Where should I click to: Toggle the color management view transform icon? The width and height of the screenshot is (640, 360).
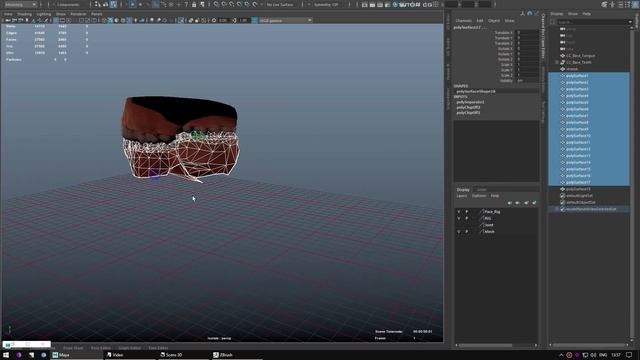pyautogui.click(x=254, y=20)
